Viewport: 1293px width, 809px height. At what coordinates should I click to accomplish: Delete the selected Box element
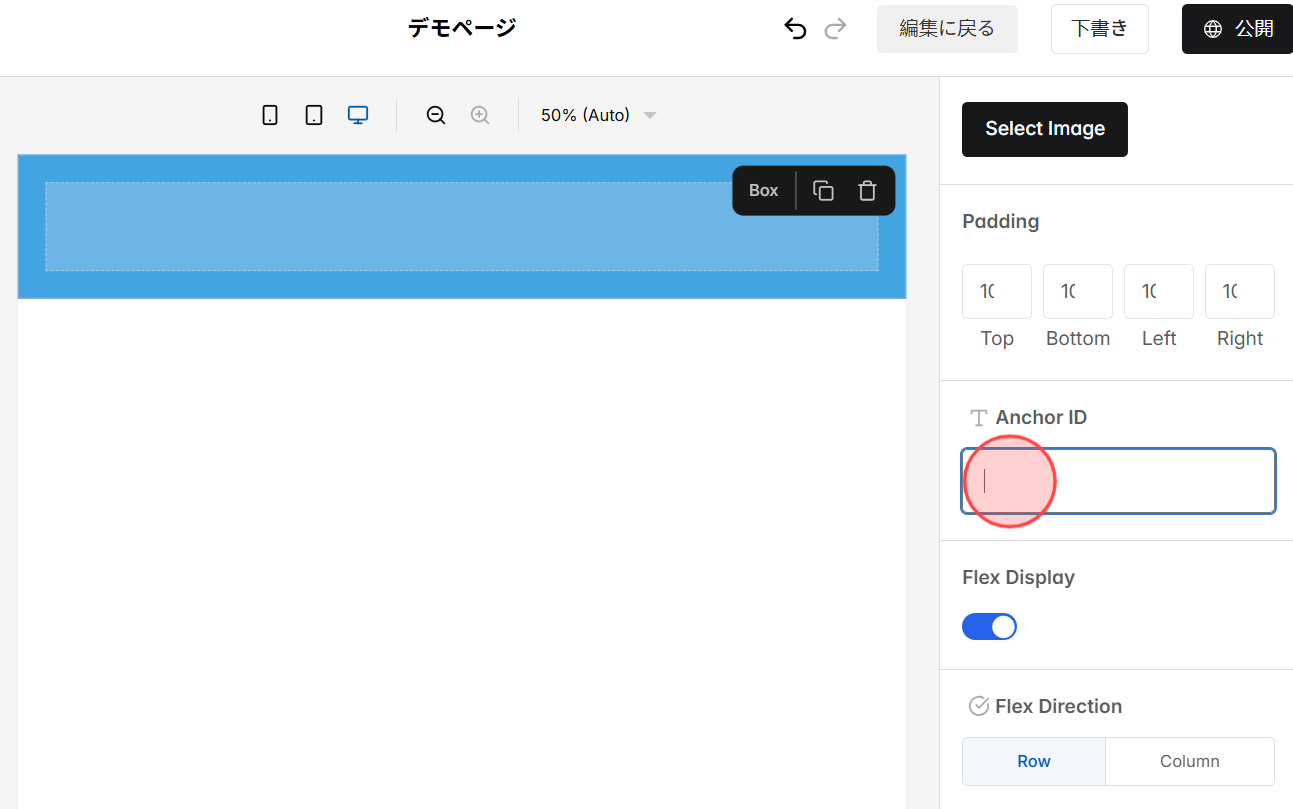coord(866,190)
